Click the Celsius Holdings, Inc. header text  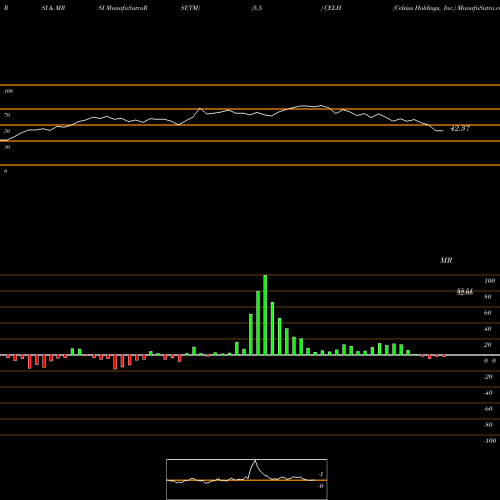pos(424,8)
